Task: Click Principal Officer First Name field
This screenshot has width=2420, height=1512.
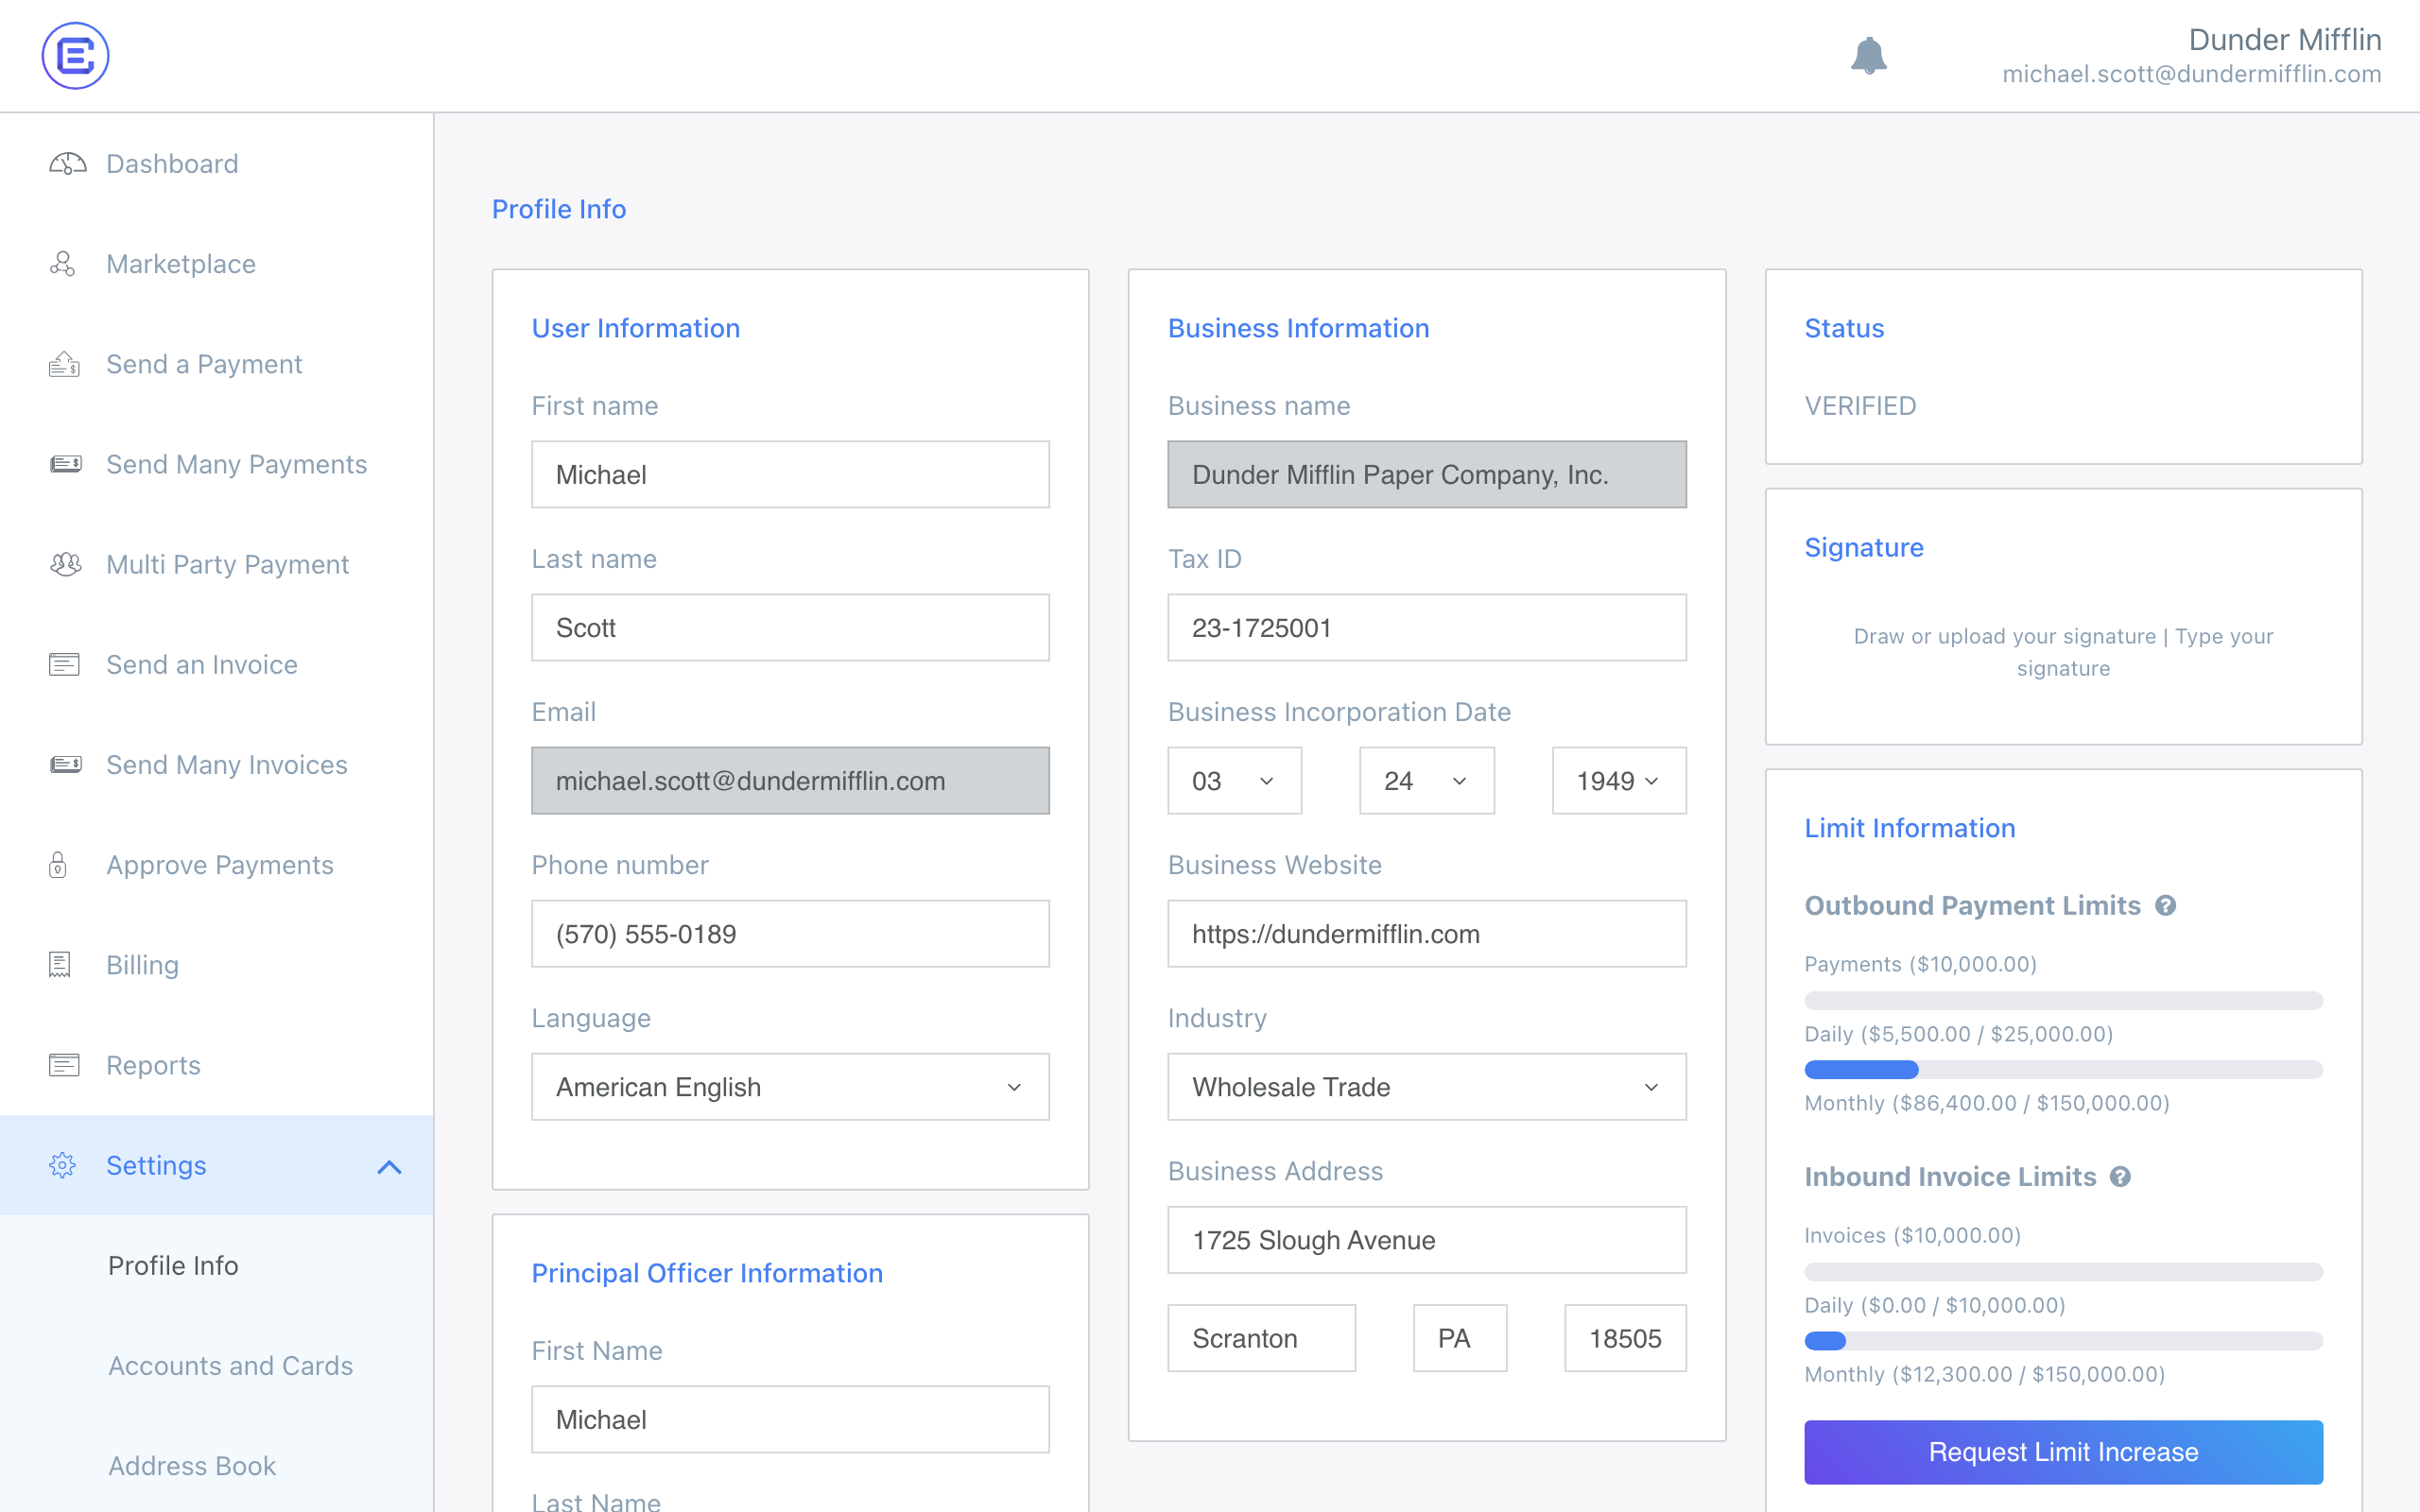Action: [790, 1420]
